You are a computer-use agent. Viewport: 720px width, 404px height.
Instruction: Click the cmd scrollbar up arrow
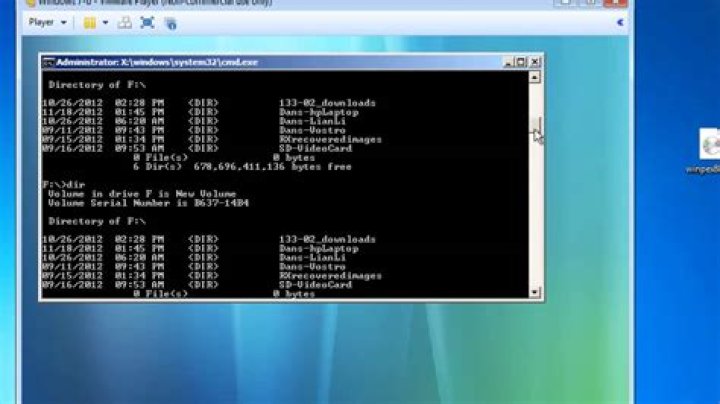(534, 78)
